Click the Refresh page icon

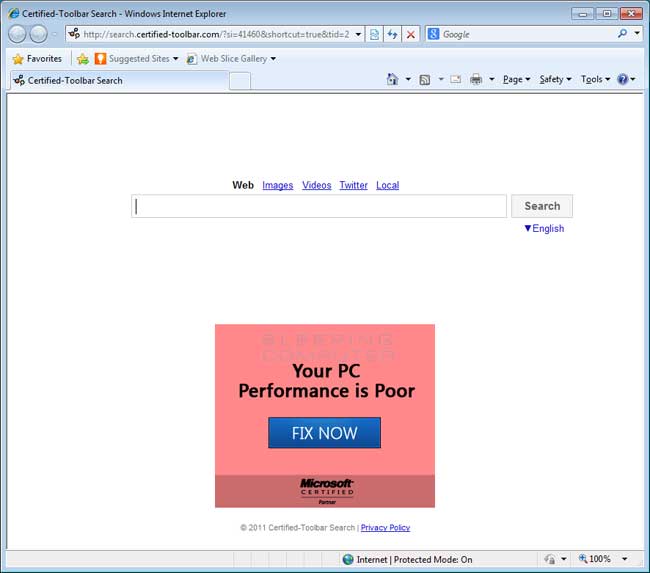(392, 34)
